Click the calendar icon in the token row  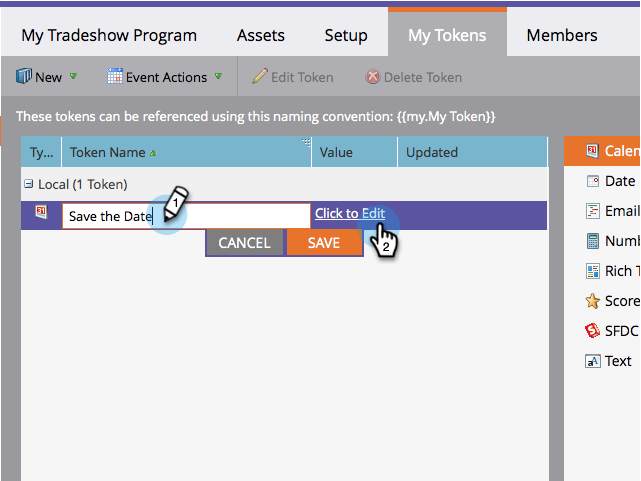(x=41, y=212)
